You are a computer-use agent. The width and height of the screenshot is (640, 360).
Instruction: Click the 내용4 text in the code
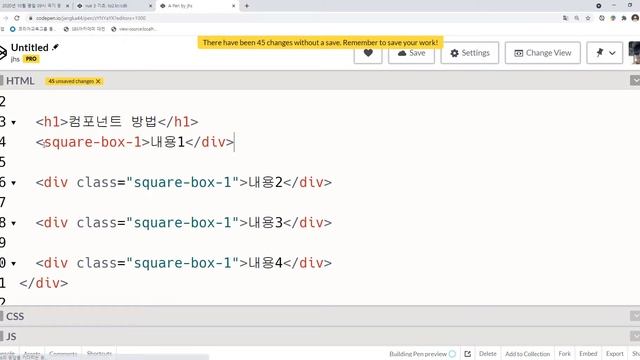click(x=265, y=263)
